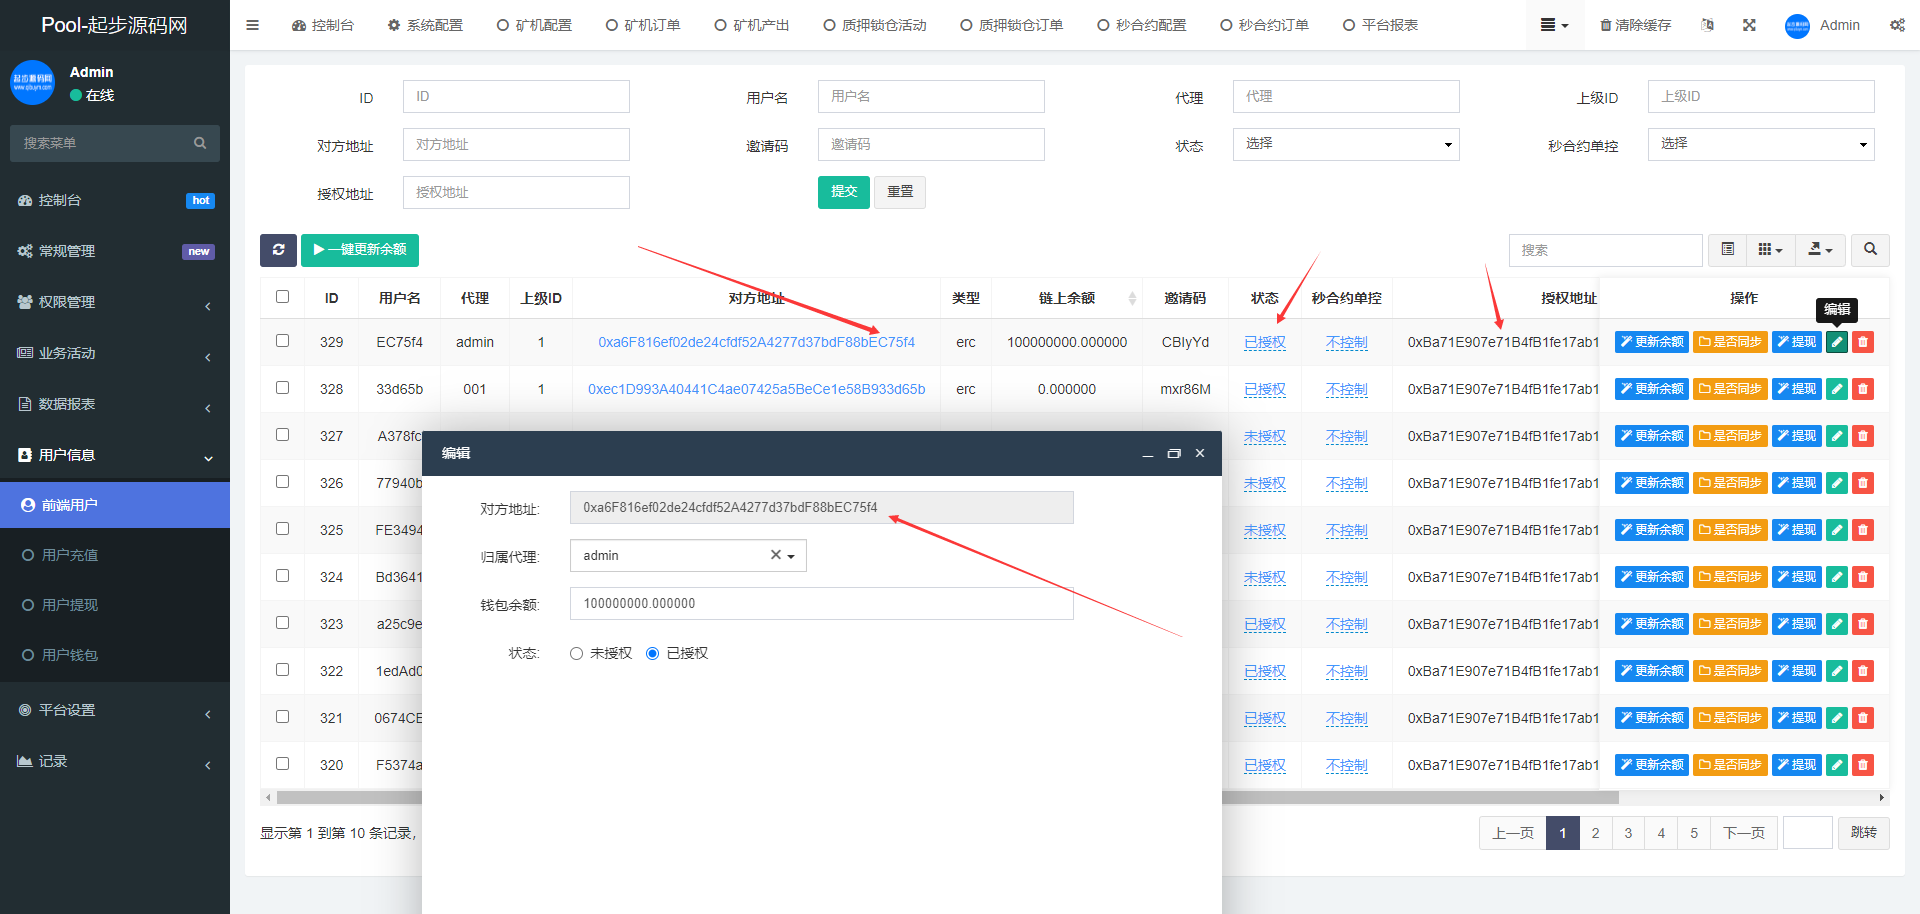Click the edit pencil icon for row 325
Screen dimensions: 1920x914
point(1837,530)
